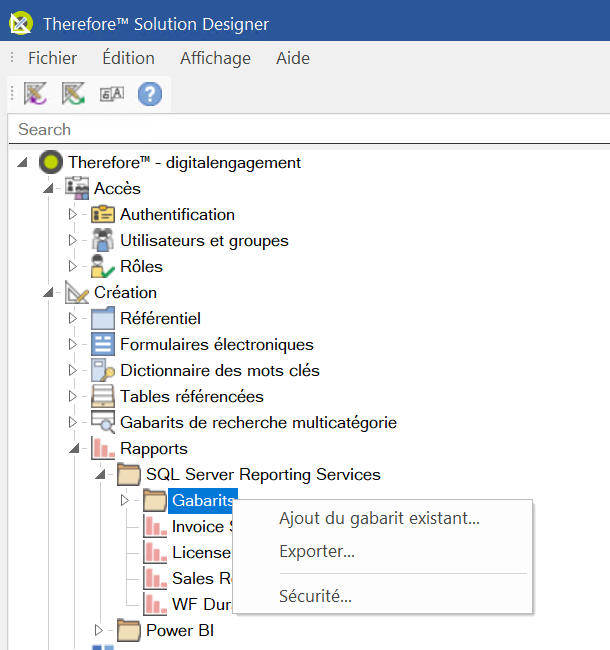Click the Rôles user checkmark icon
The width and height of the screenshot is (610, 650).
(103, 266)
